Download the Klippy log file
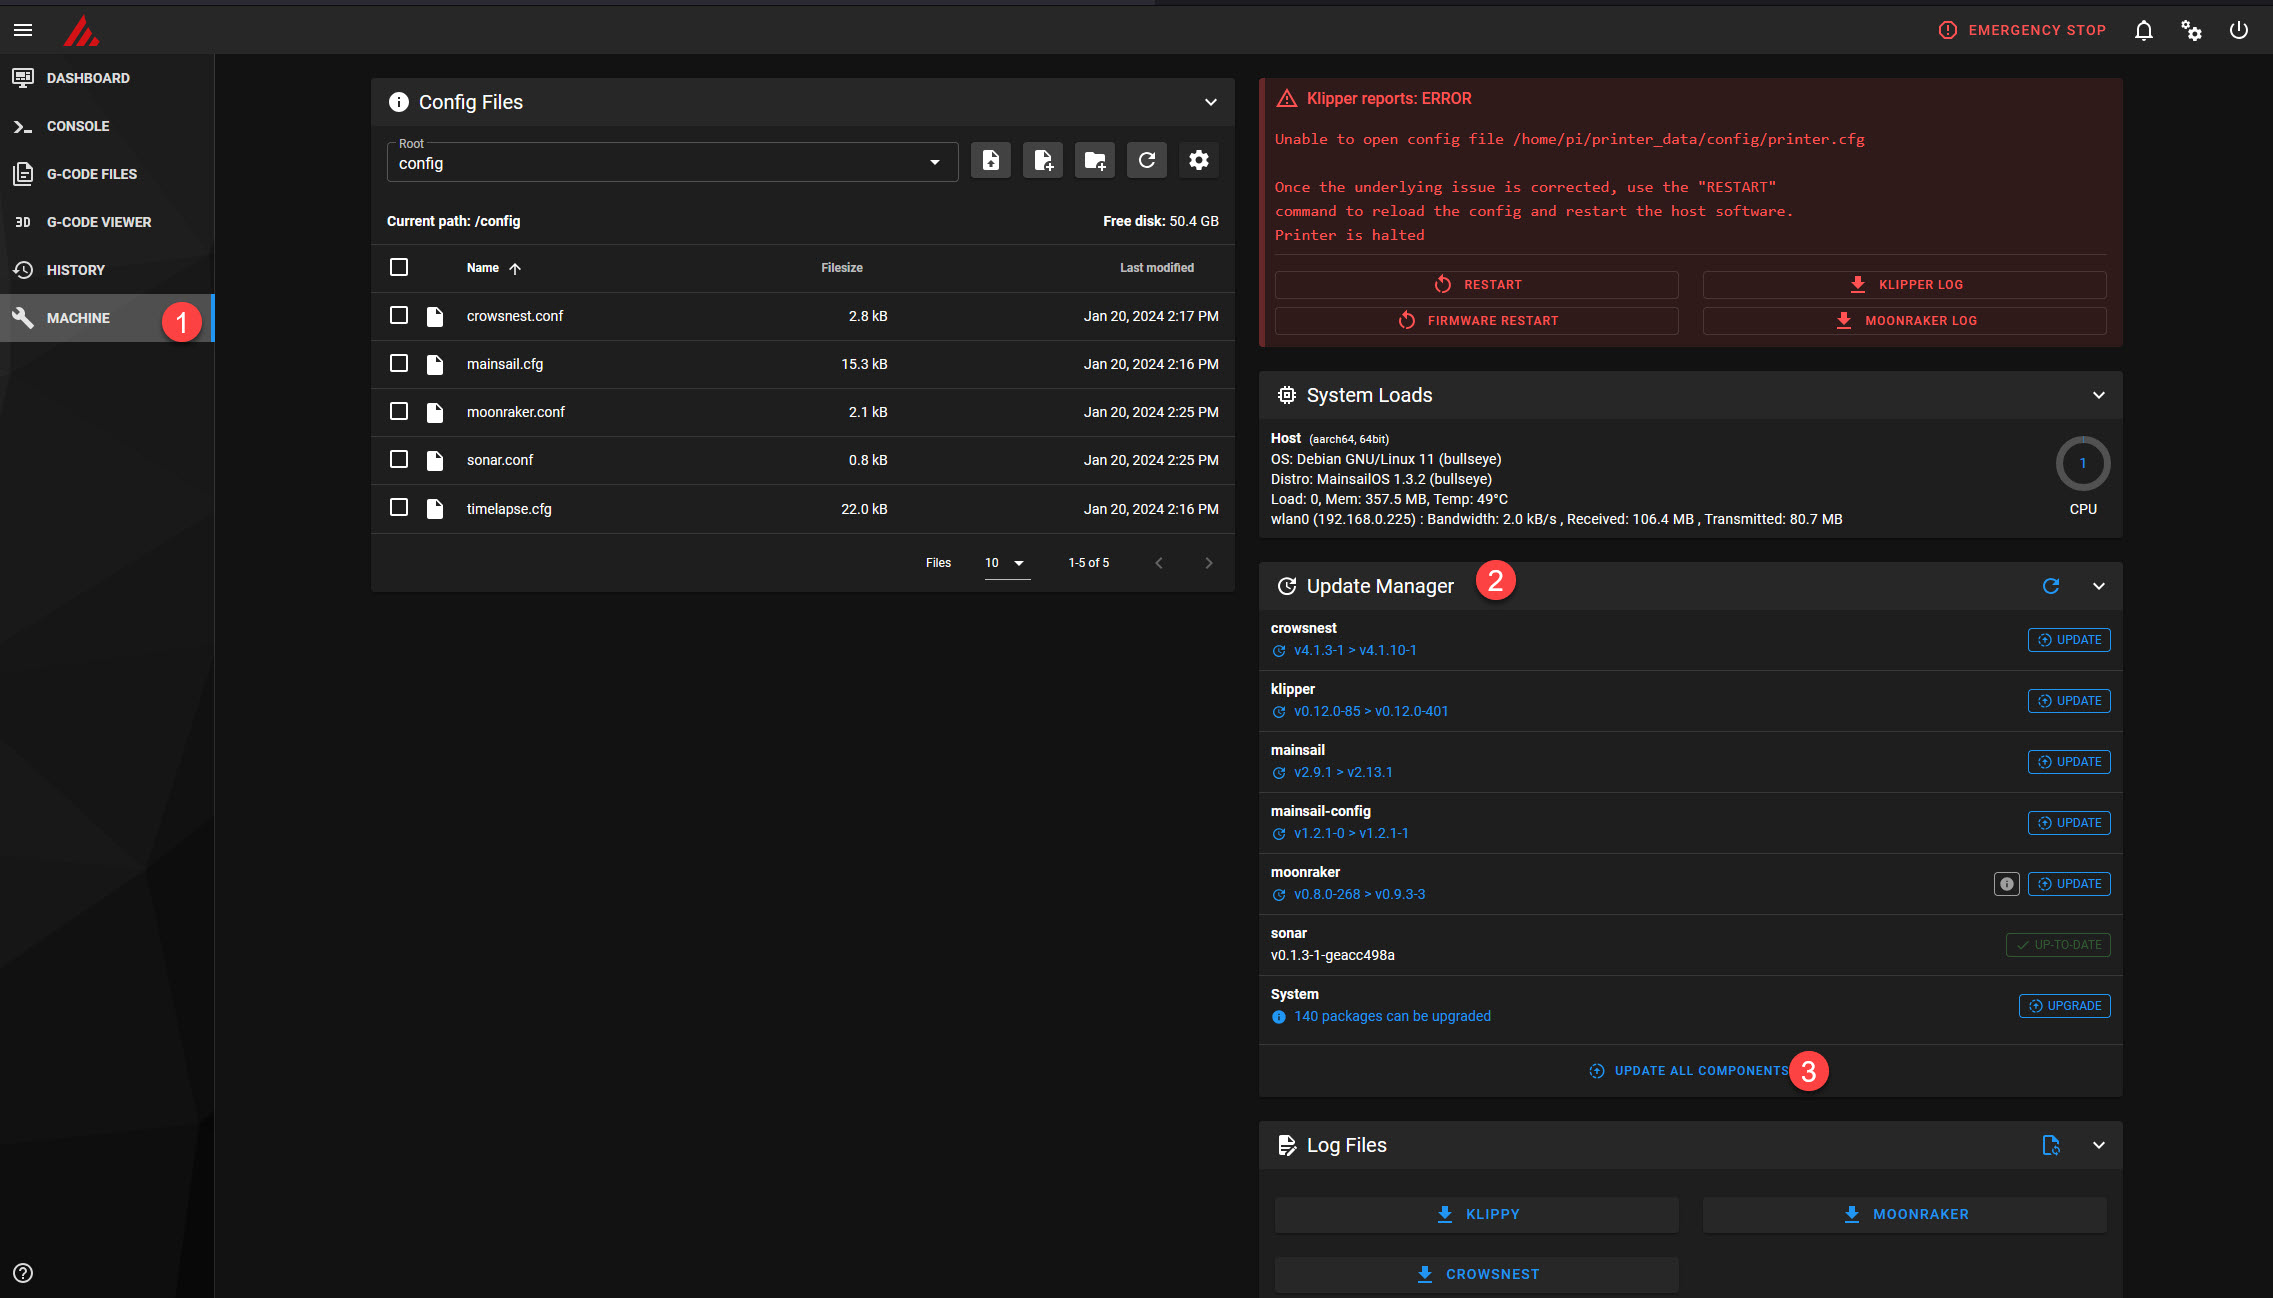2273x1298 pixels. (x=1477, y=1214)
